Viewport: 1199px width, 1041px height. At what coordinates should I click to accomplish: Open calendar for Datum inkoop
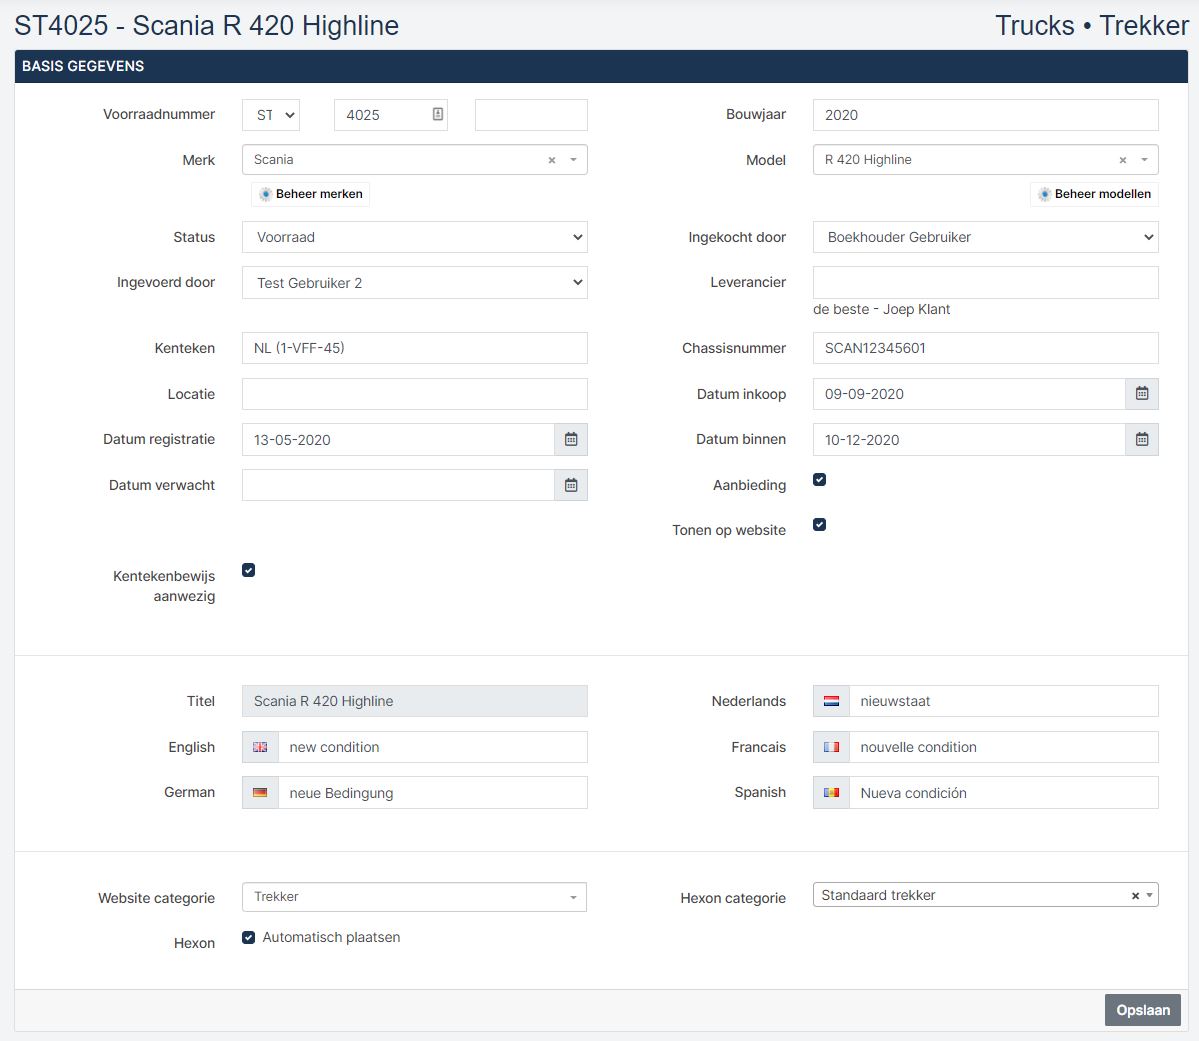click(1142, 394)
